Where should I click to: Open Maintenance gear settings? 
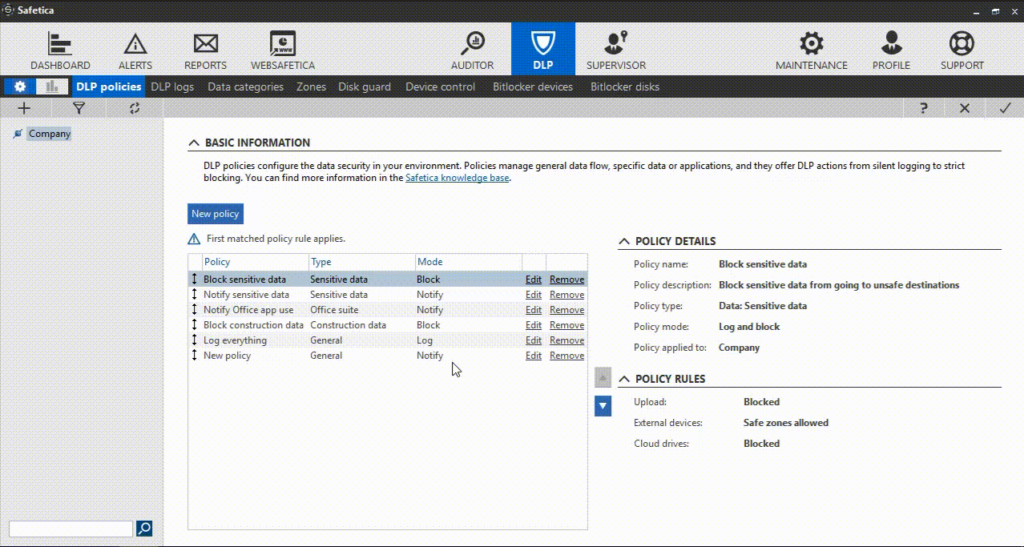pyautogui.click(x=811, y=50)
